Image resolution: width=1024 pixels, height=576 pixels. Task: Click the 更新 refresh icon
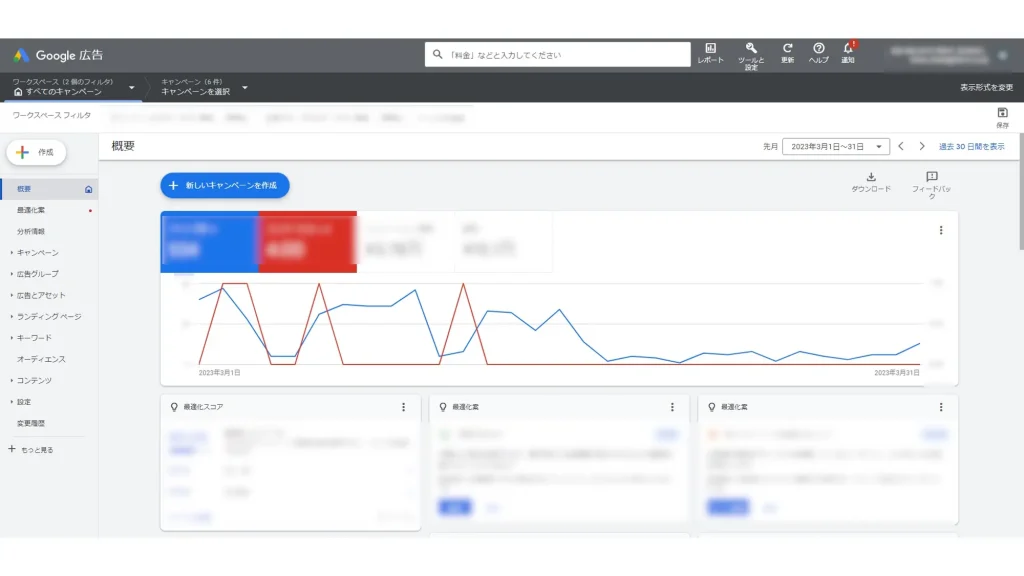(787, 49)
